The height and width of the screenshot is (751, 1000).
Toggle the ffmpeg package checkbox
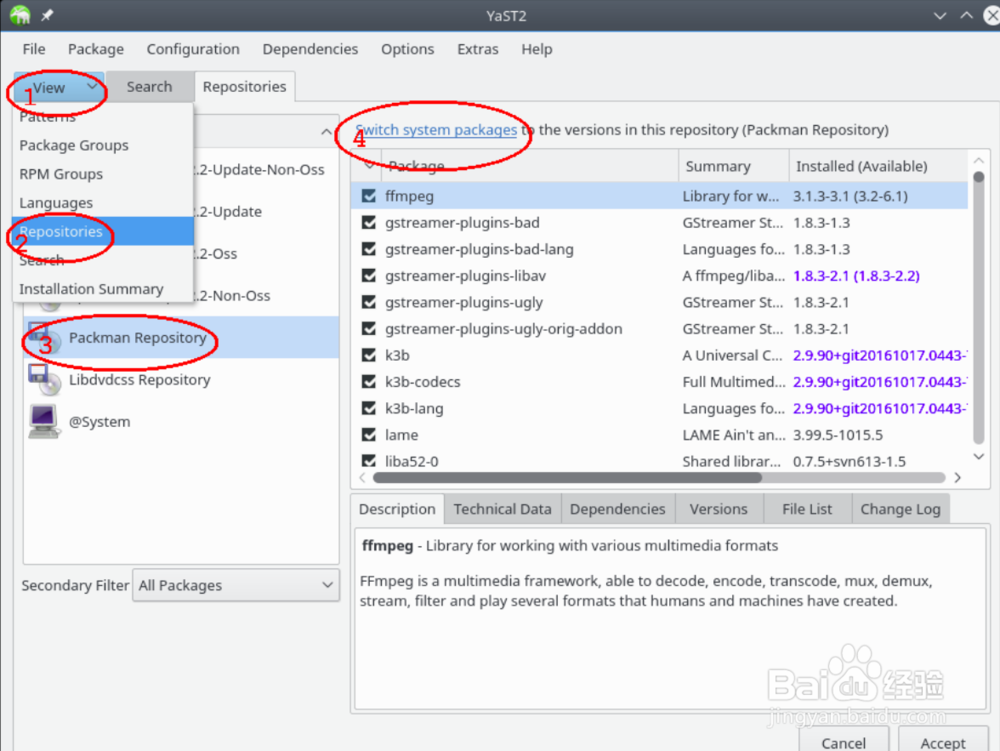coord(369,196)
